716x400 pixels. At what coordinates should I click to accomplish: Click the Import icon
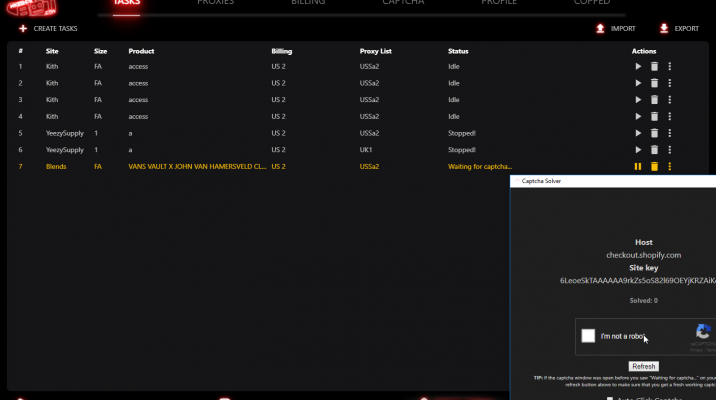[x=600, y=29]
